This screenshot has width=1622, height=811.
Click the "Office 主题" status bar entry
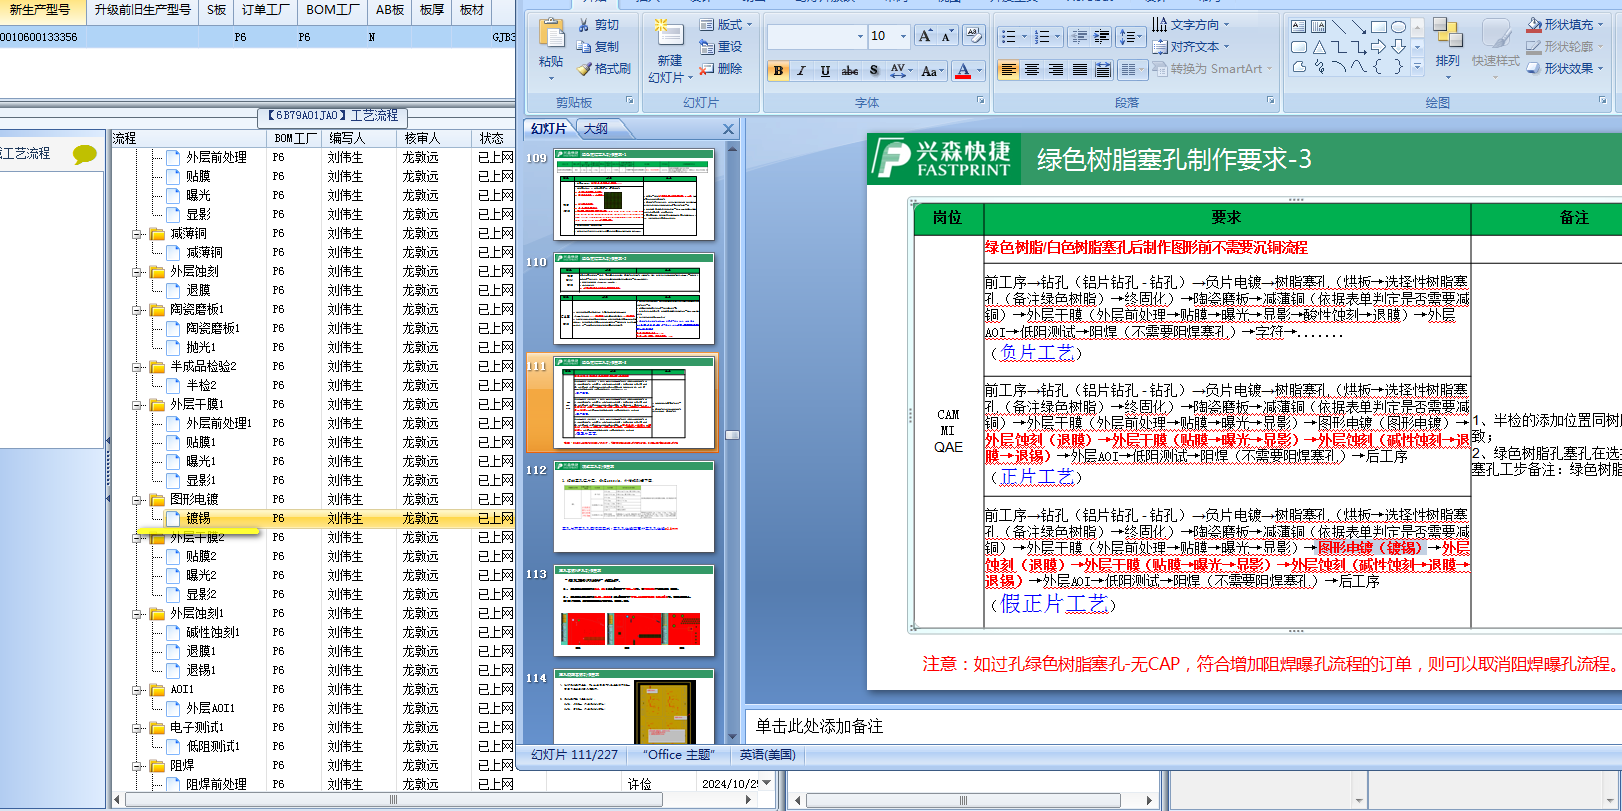tap(678, 755)
